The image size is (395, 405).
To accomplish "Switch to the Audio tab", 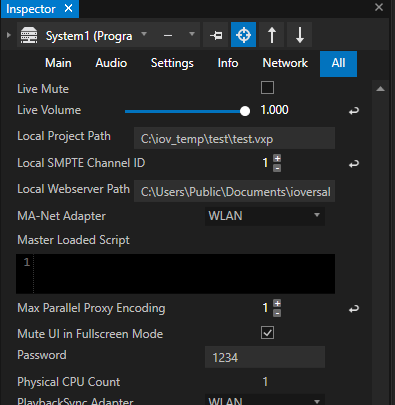I will point(111,63).
